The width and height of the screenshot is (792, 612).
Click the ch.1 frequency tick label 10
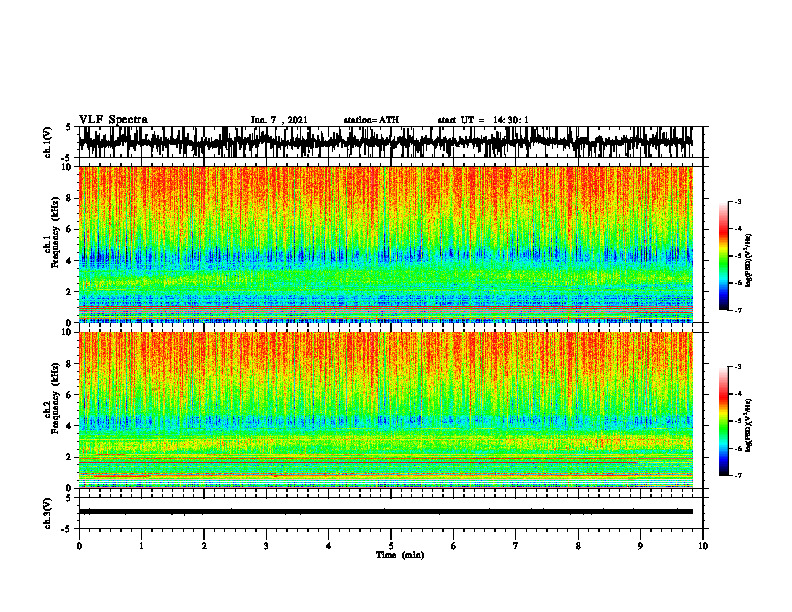tap(68, 167)
